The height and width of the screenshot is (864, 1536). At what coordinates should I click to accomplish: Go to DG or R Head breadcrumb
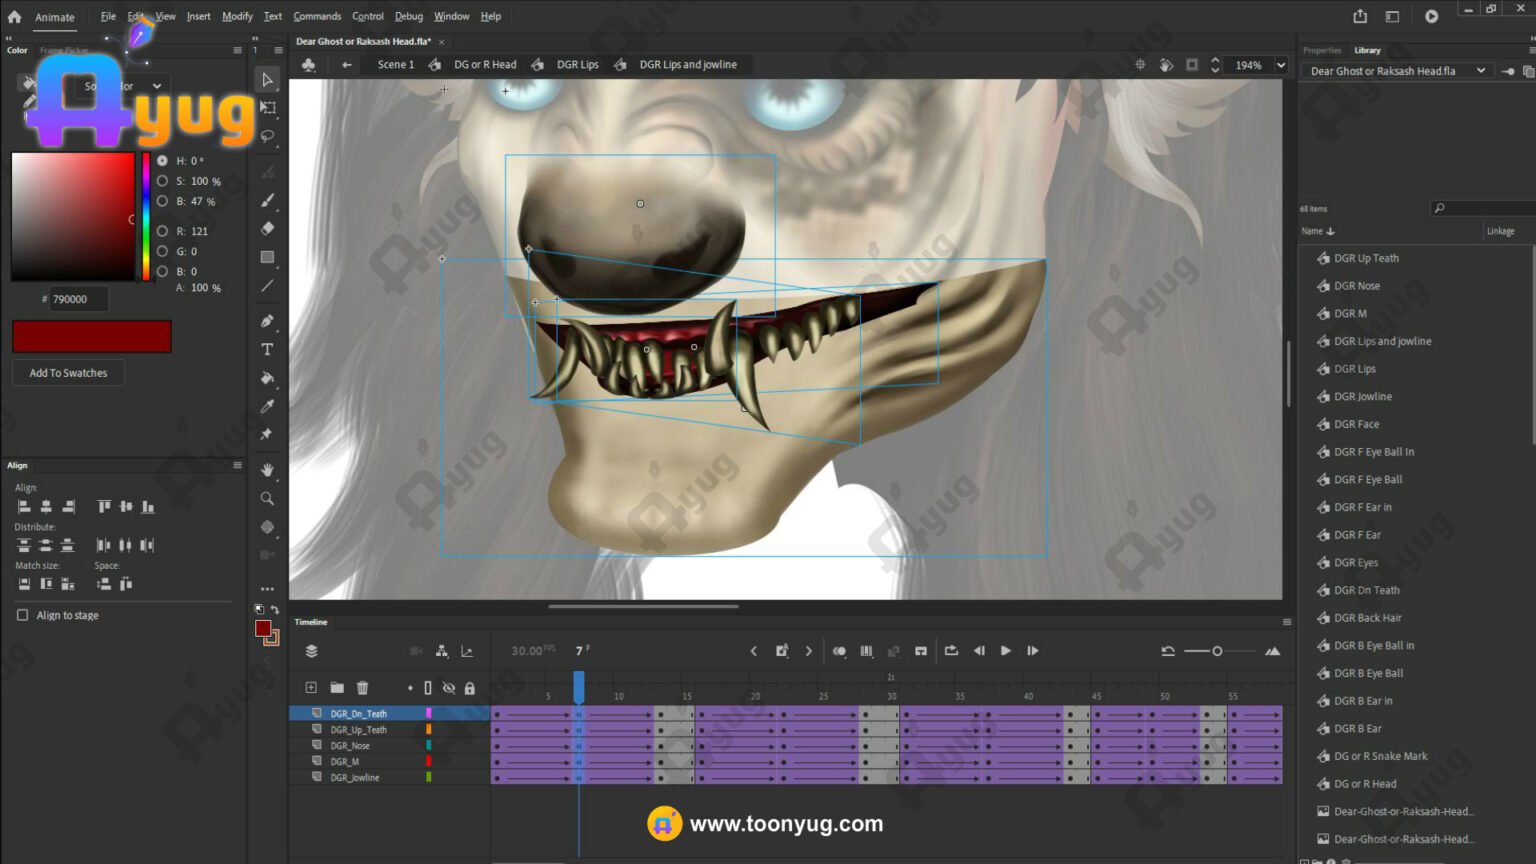tap(485, 65)
